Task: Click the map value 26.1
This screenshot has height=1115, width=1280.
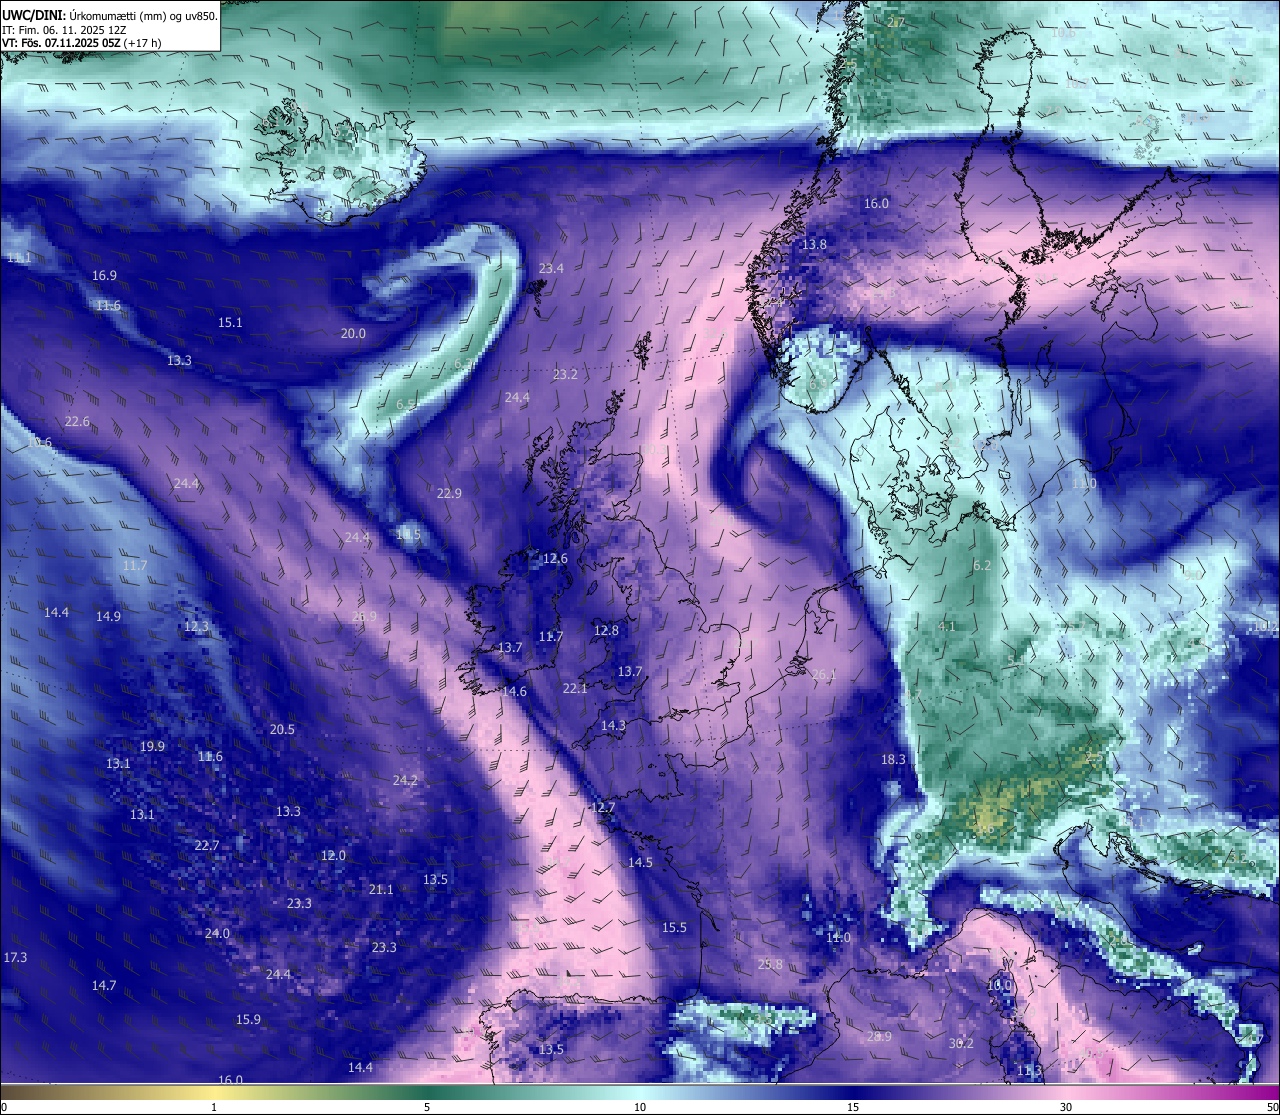Action: [x=824, y=675]
